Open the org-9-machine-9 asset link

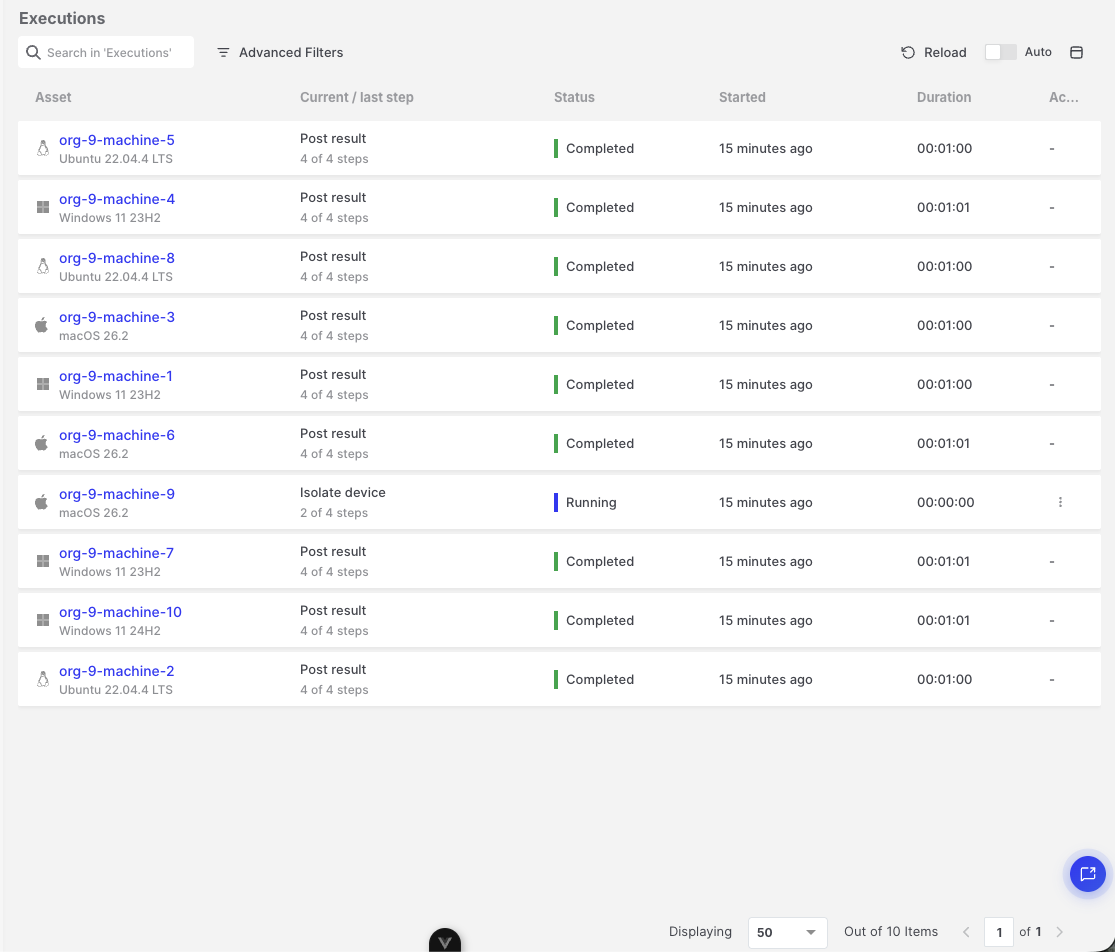117,494
